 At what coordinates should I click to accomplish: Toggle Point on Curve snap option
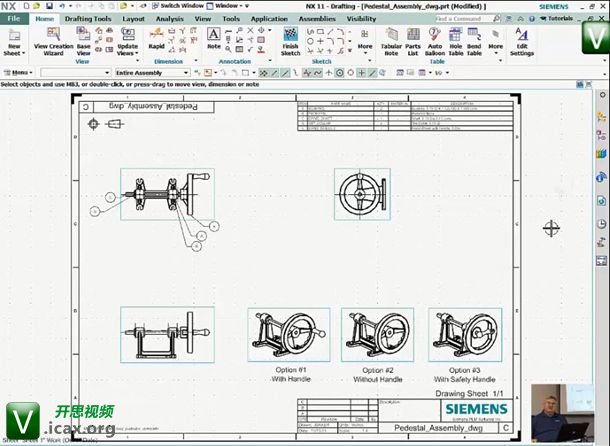pyautogui.click(x=372, y=73)
